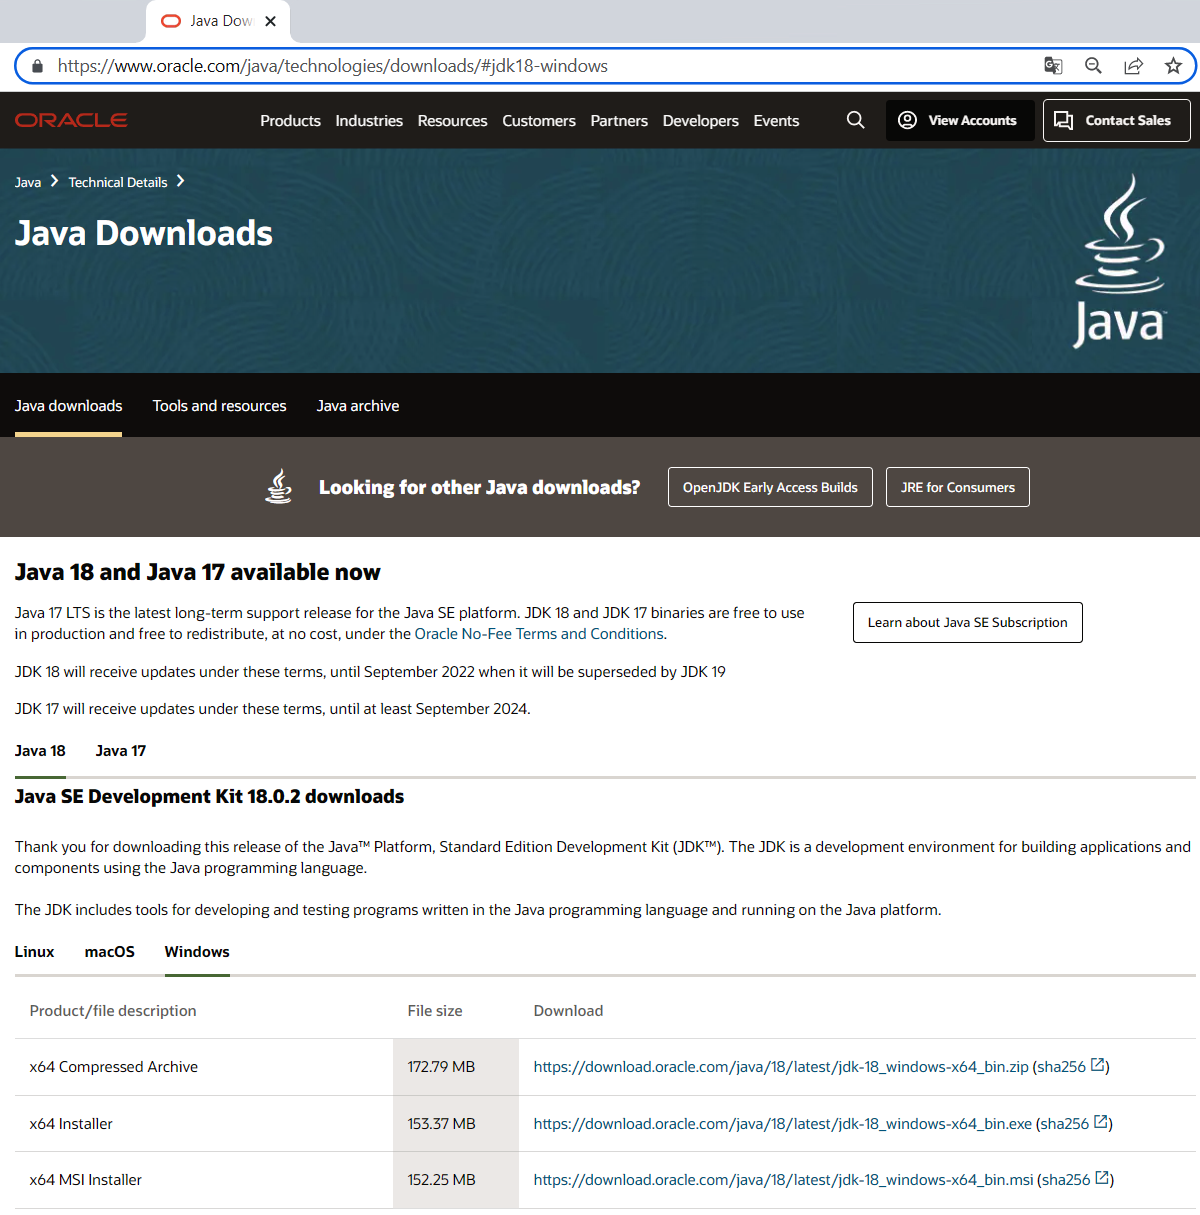Bookmark this page with the star icon
Viewport: 1200px width, 1215px height.
pos(1173,66)
